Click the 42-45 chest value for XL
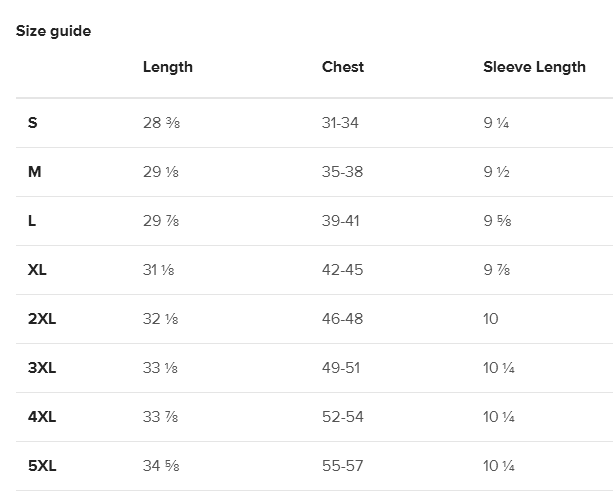 342,270
